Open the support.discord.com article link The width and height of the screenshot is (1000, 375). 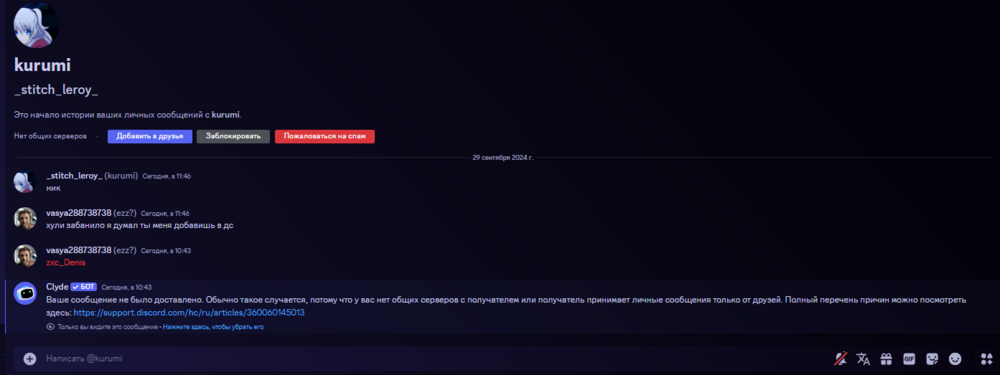click(189, 312)
